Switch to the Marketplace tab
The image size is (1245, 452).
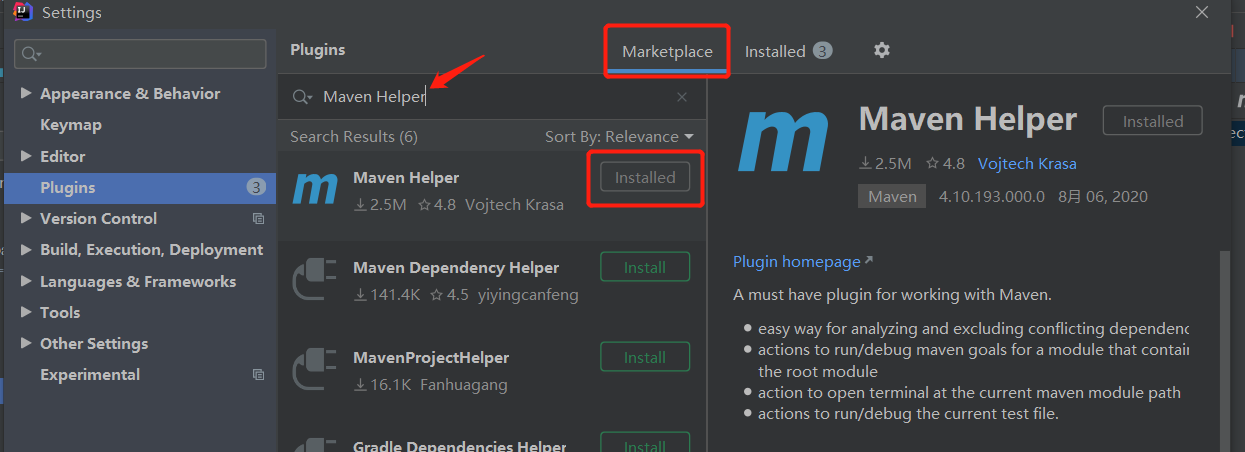[x=667, y=52]
